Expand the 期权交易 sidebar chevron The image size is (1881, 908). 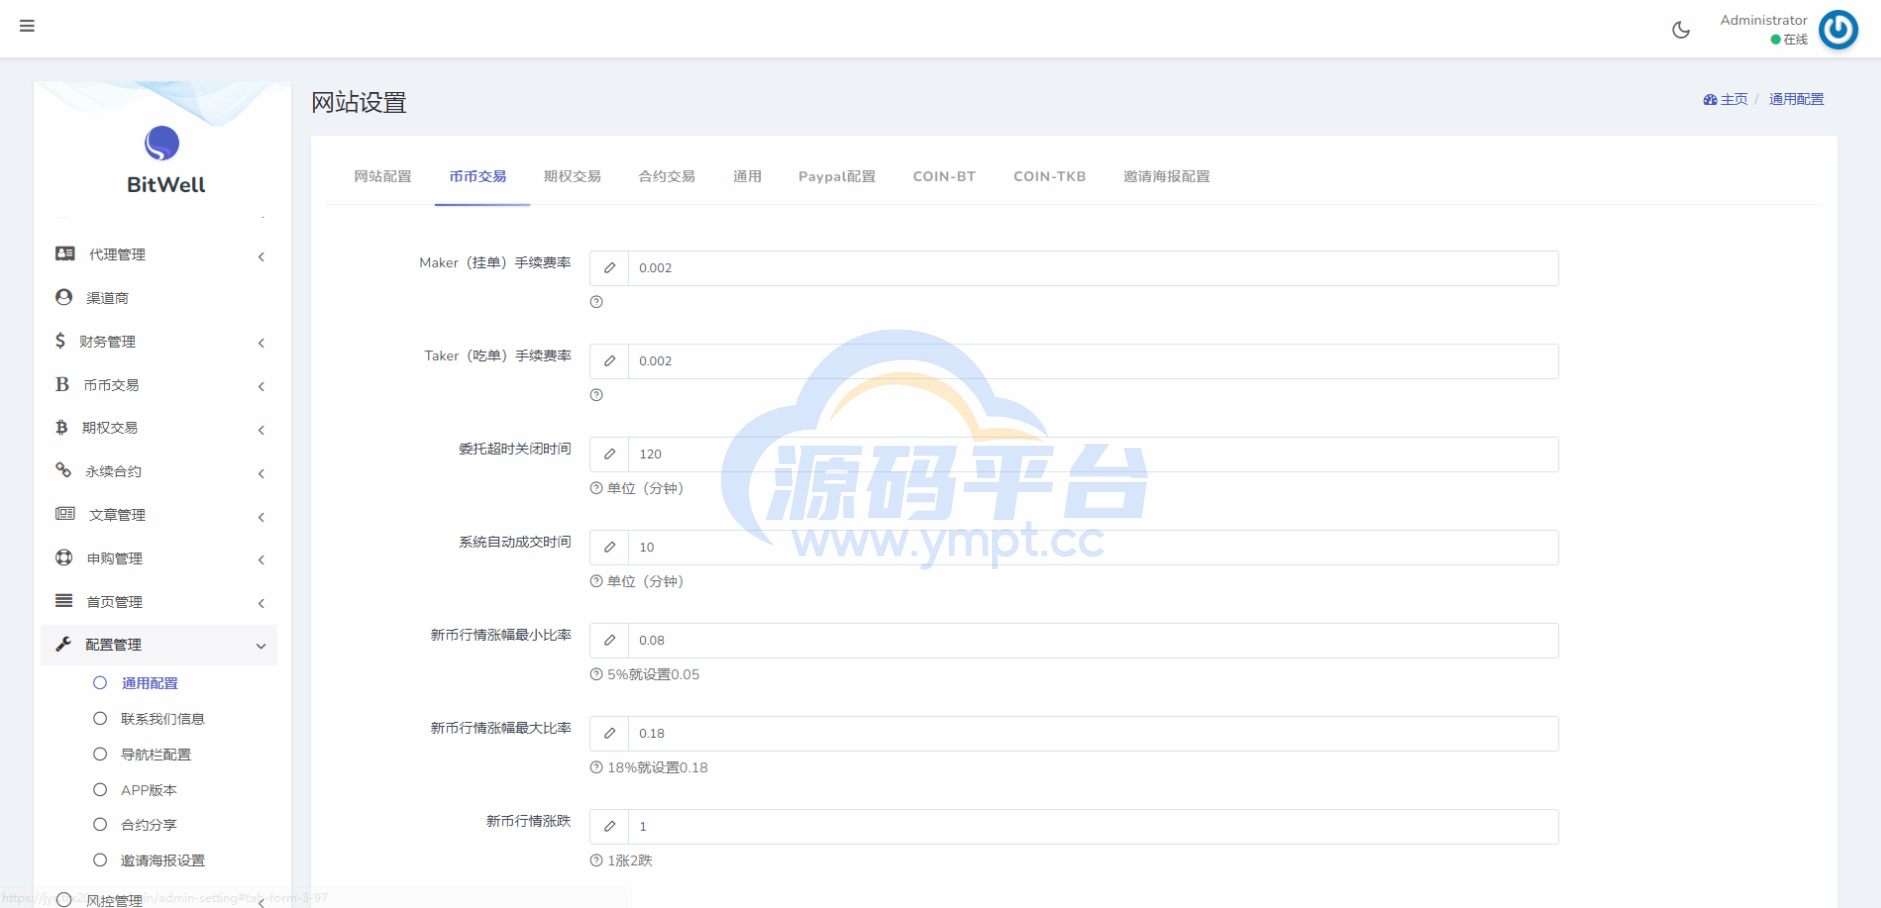pos(261,430)
